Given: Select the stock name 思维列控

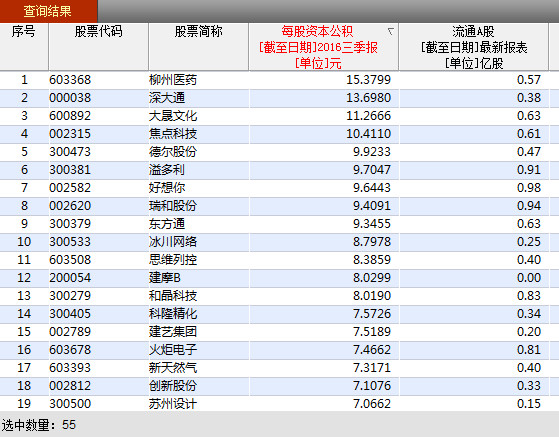Looking at the screenshot, I should click(x=173, y=260).
